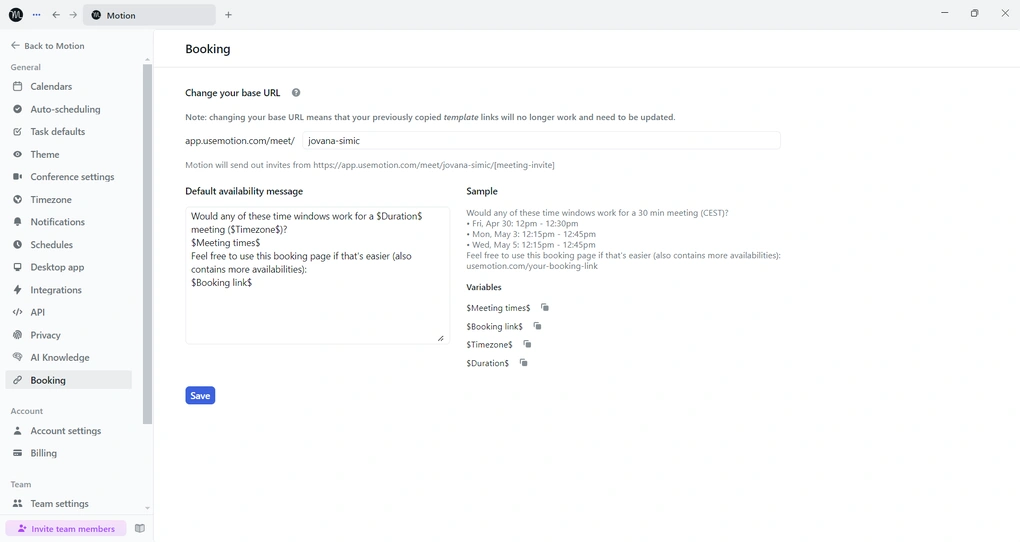Open the book icon beside Invite team members

140,529
